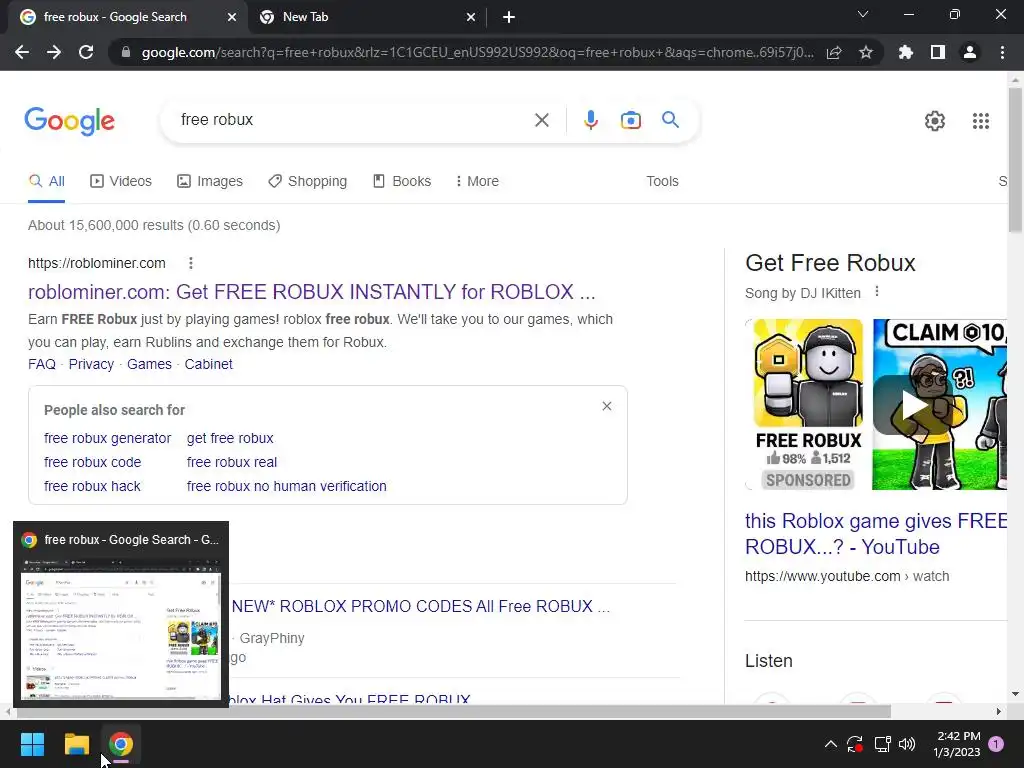Open the Chrome three-dot menu
The width and height of the screenshot is (1024, 768).
(x=1002, y=52)
